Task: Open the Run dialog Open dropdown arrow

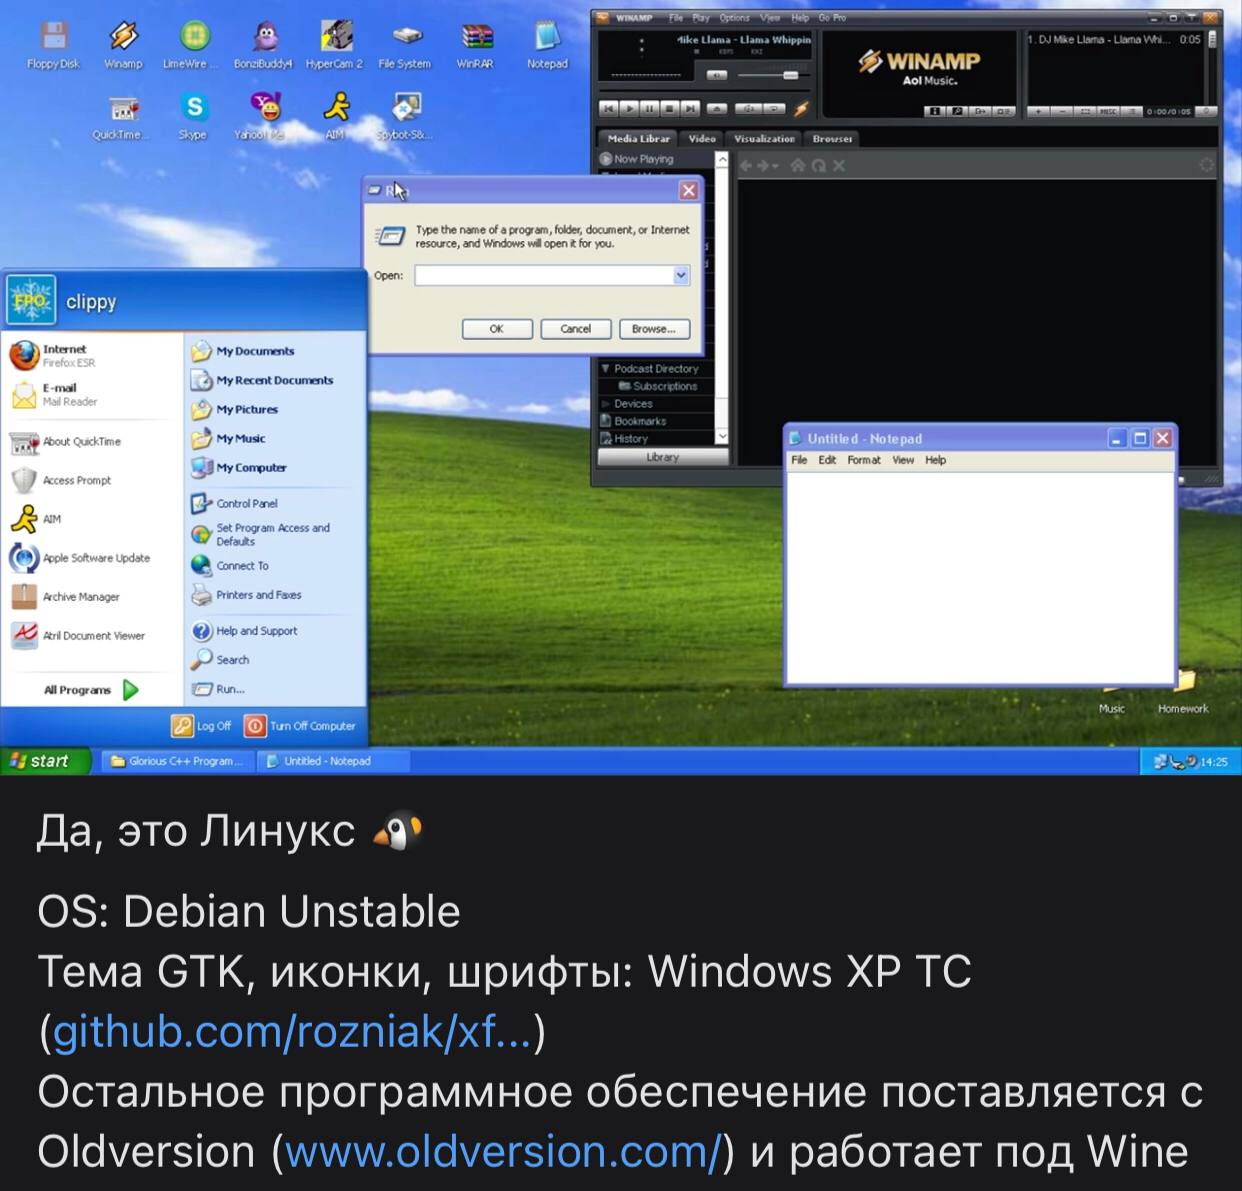Action: click(x=681, y=275)
